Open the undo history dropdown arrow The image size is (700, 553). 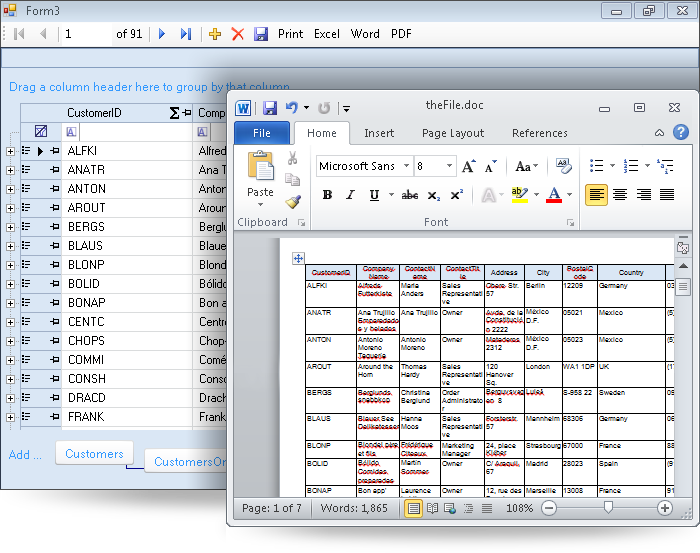(x=306, y=108)
